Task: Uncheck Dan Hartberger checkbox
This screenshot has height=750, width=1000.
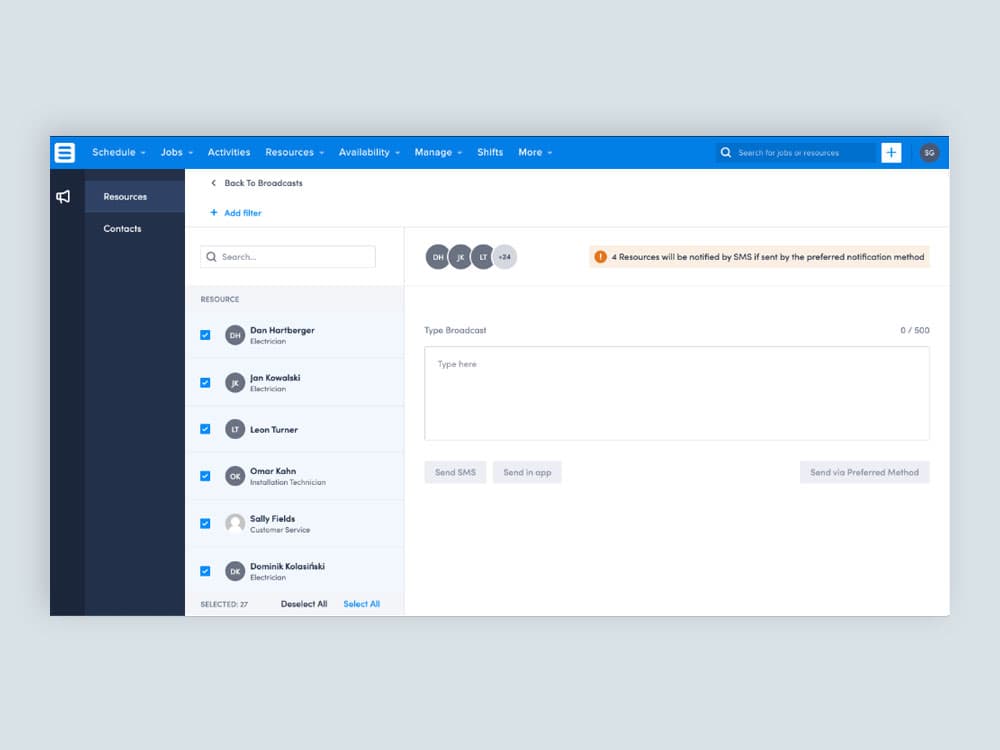Action: (205, 335)
